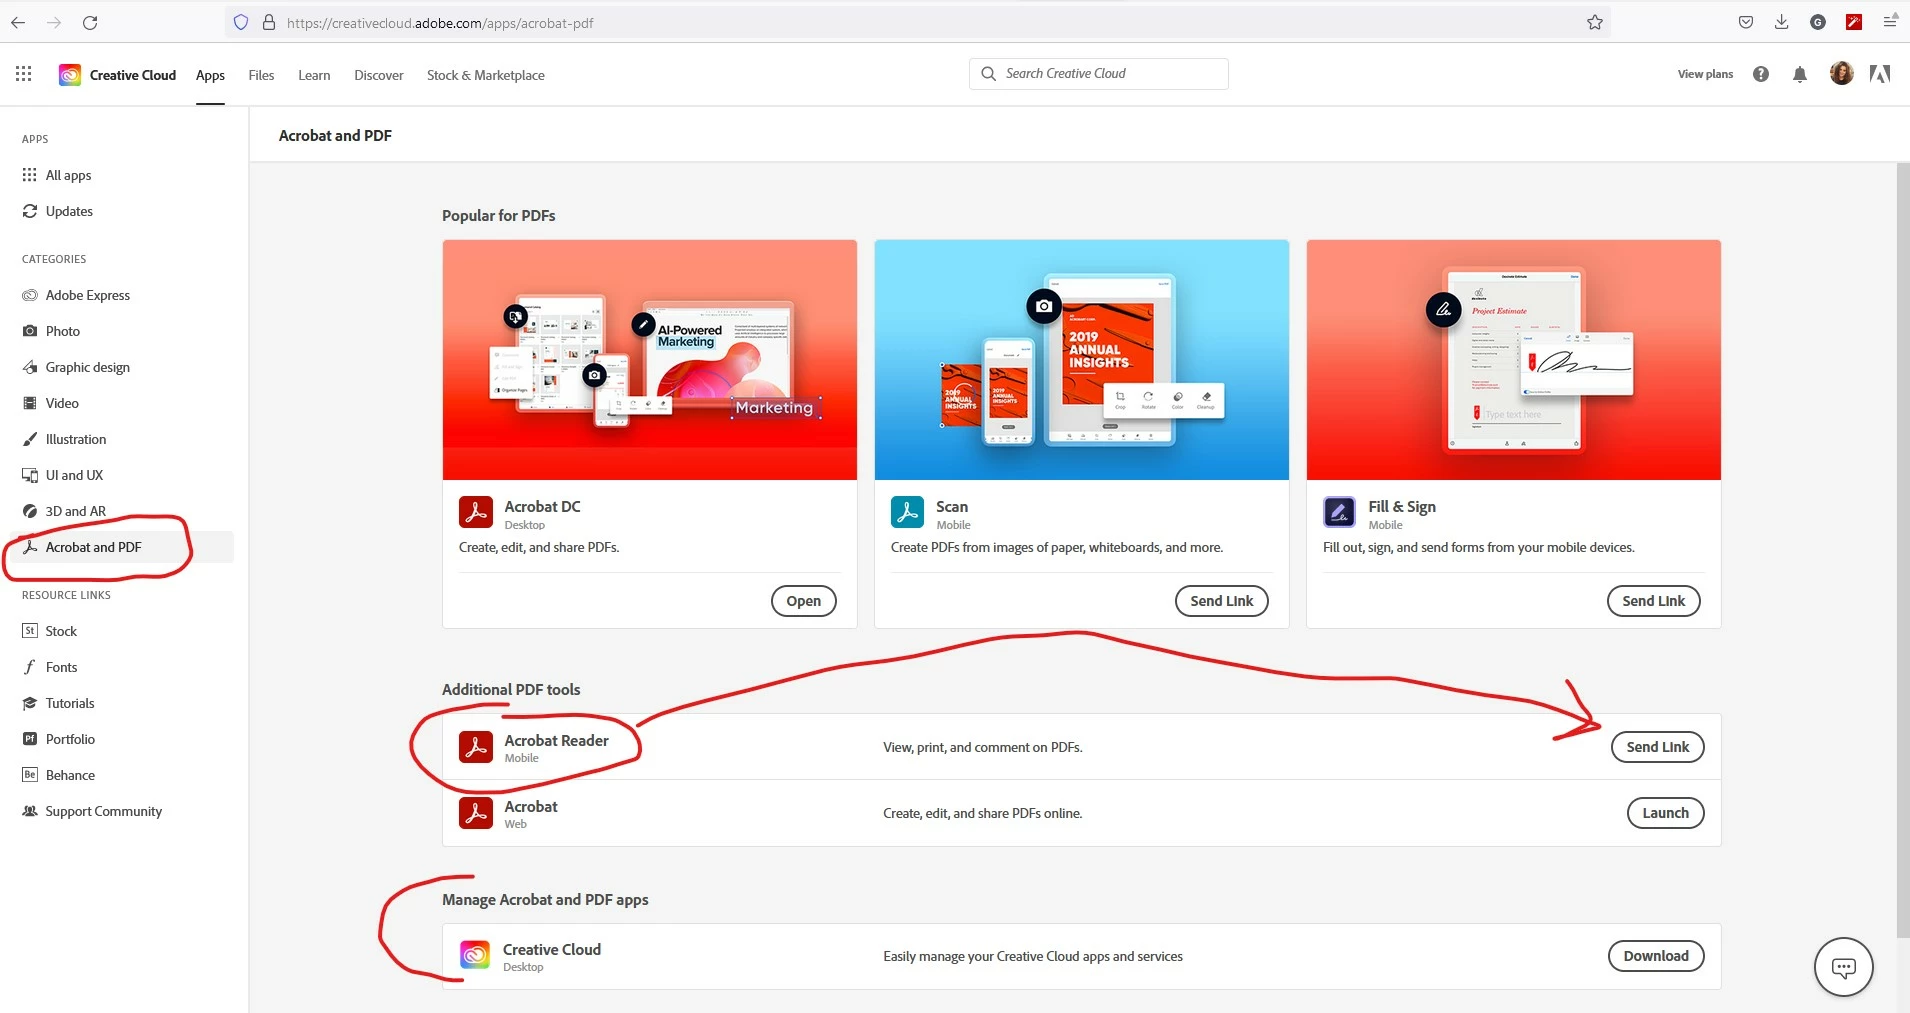The image size is (1910, 1013).
Task: Open the apps grid switcher icon
Action: point(24,74)
